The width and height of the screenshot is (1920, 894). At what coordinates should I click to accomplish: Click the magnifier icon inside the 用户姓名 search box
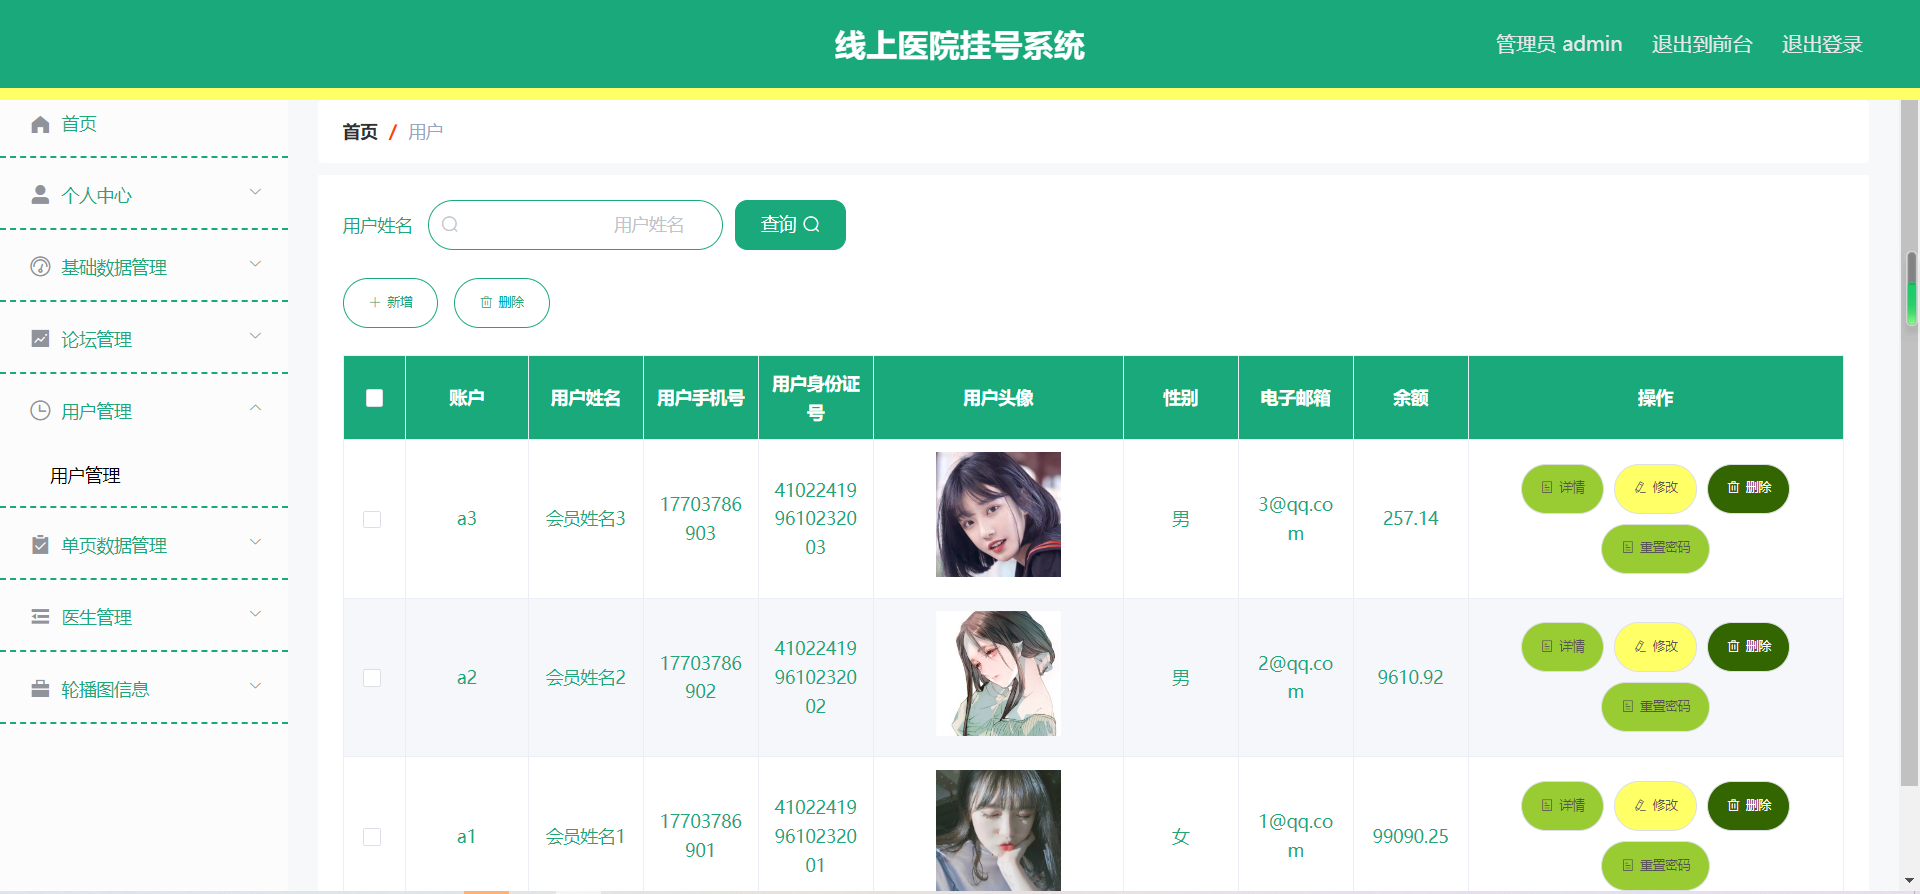(x=450, y=225)
